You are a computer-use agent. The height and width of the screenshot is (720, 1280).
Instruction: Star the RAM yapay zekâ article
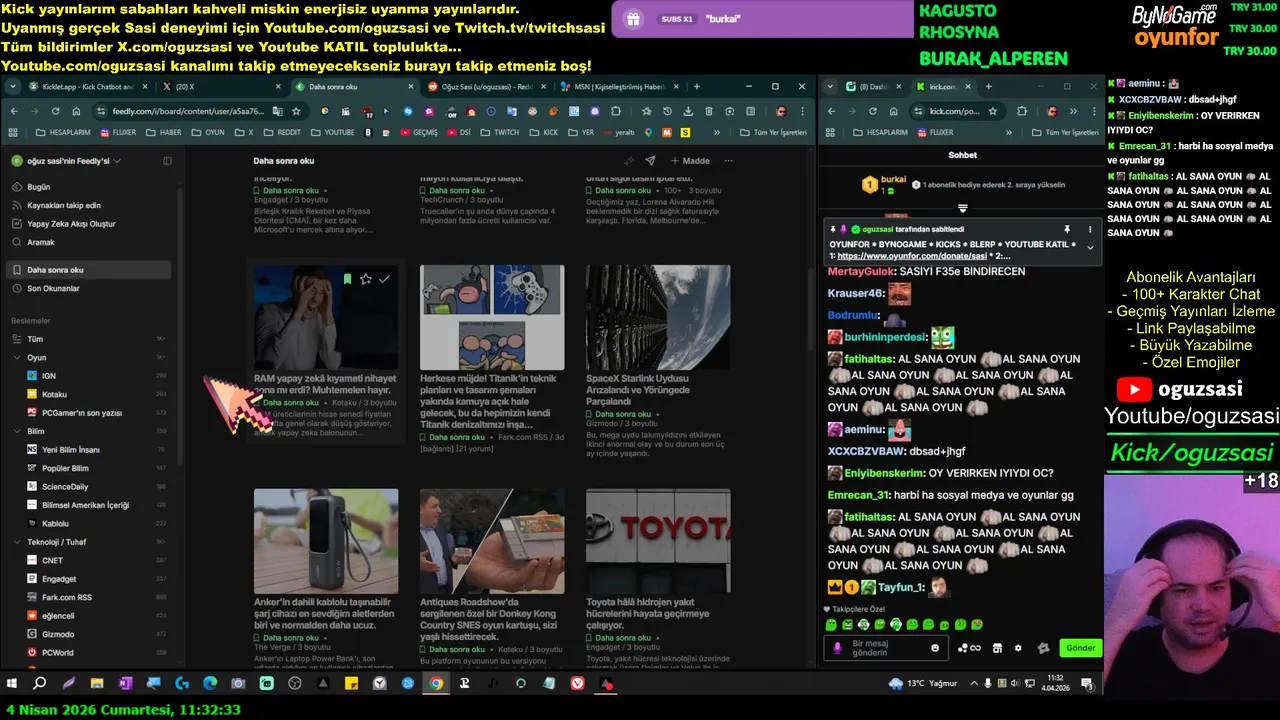366,279
